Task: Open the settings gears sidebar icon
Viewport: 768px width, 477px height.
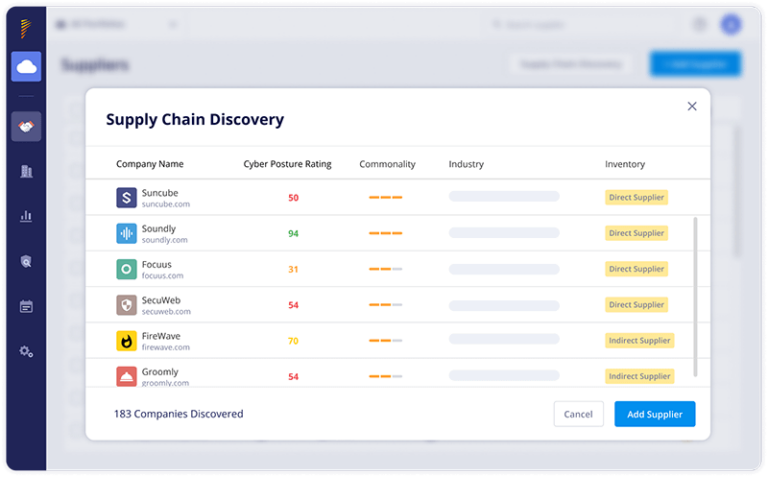Action: pyautogui.click(x=26, y=351)
